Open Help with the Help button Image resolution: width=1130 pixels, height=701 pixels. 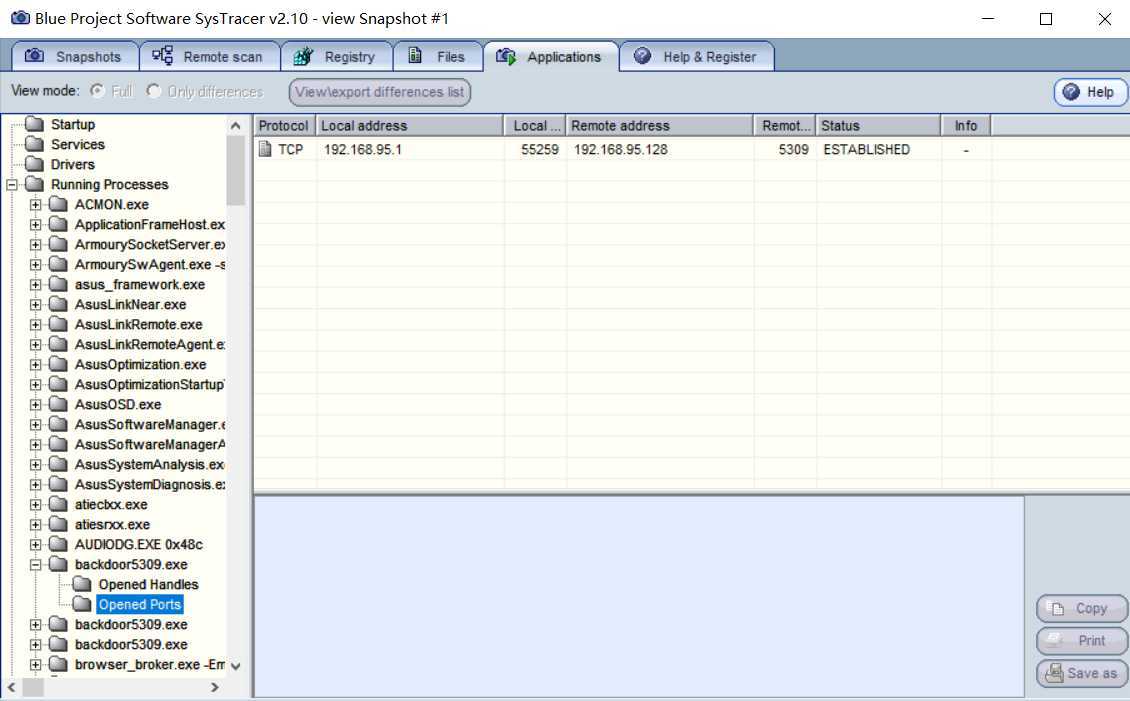[x=1090, y=91]
